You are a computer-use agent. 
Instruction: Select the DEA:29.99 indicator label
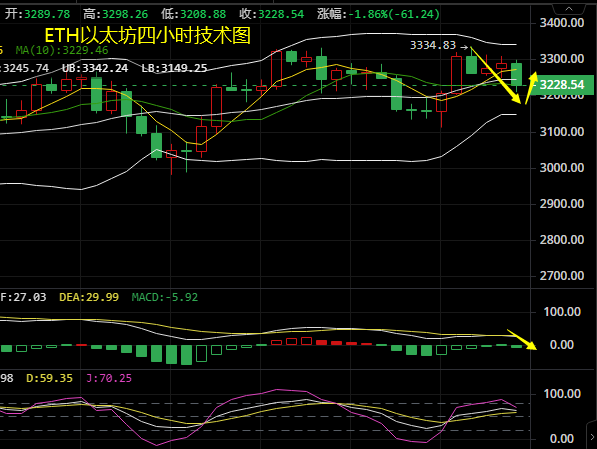click(x=89, y=297)
